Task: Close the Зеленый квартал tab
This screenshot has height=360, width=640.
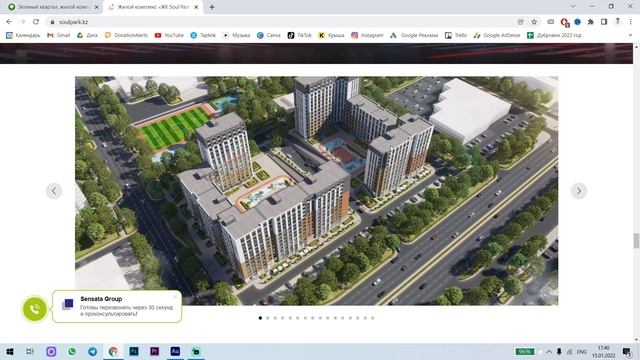Action: click(x=97, y=7)
